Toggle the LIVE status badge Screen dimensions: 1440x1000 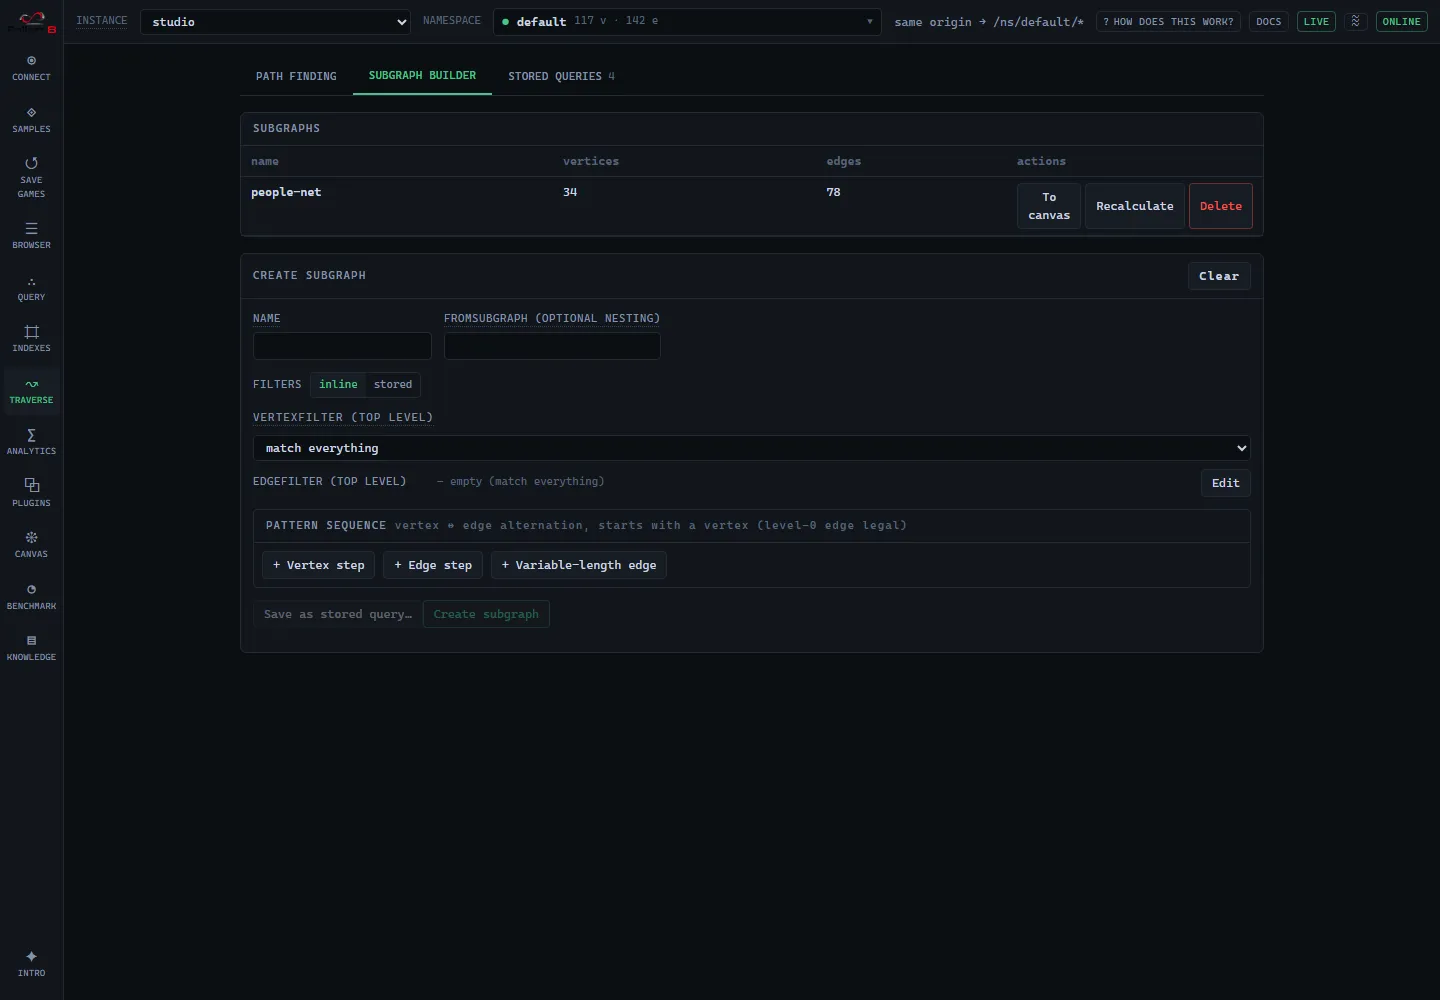tap(1316, 21)
